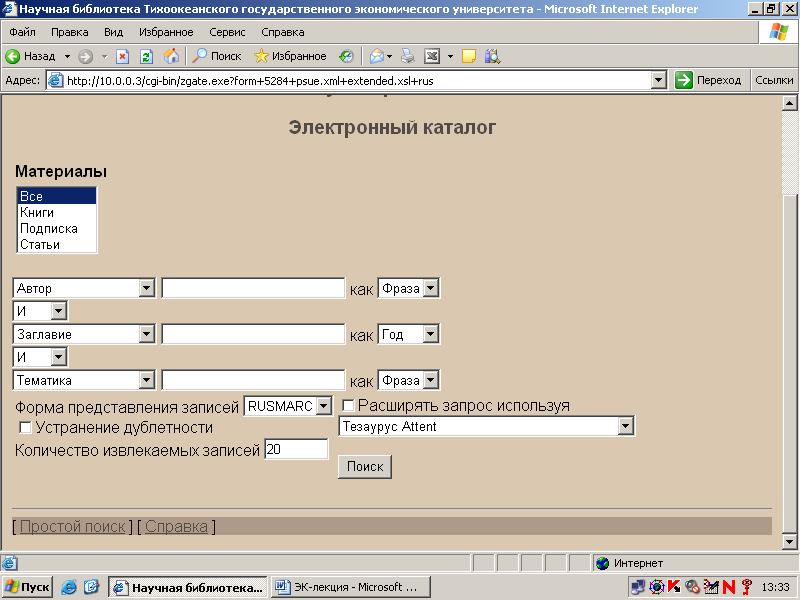Select Статьи in the Материалы list
This screenshot has width=800, height=600.
57,244
